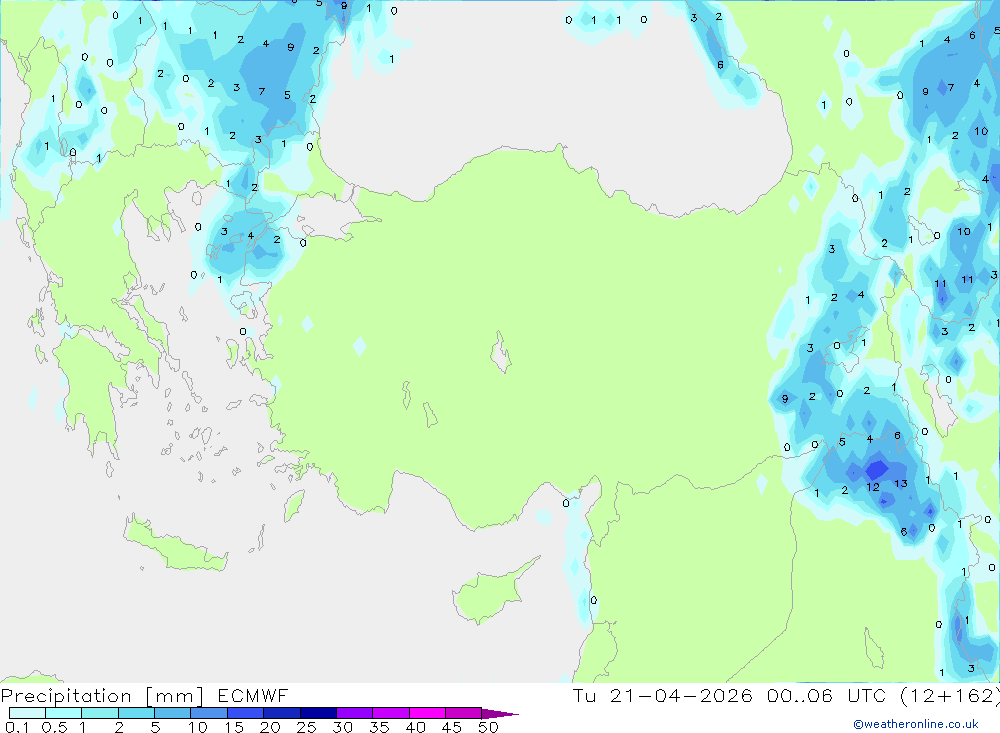
Task: Pick the 40–45 mm legend color box
Action: (x=427, y=713)
